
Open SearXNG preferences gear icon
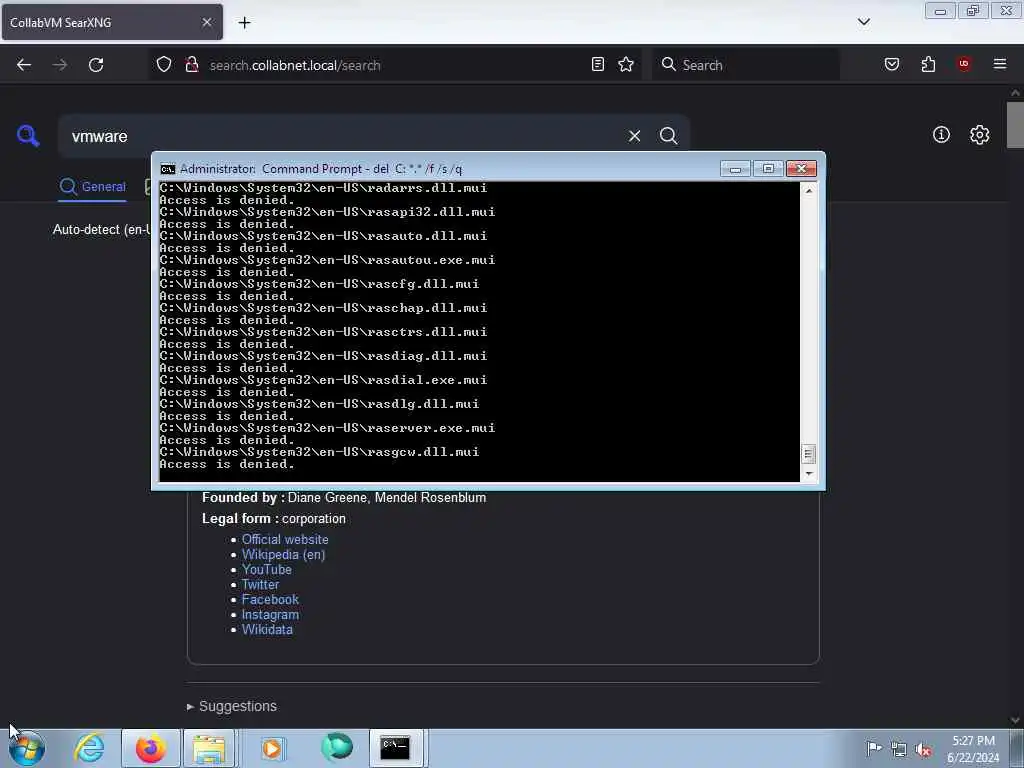tap(980, 135)
